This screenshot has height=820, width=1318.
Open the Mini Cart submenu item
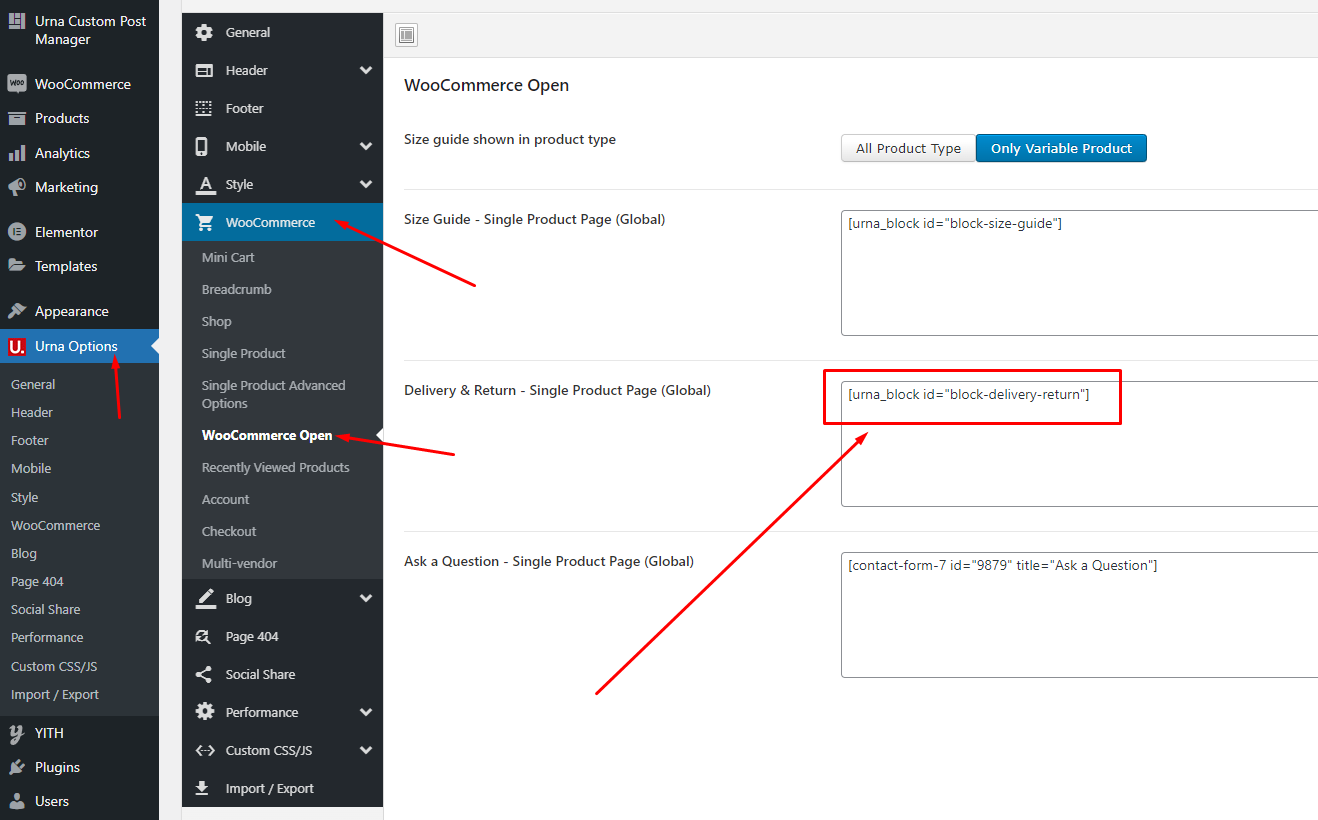(228, 257)
